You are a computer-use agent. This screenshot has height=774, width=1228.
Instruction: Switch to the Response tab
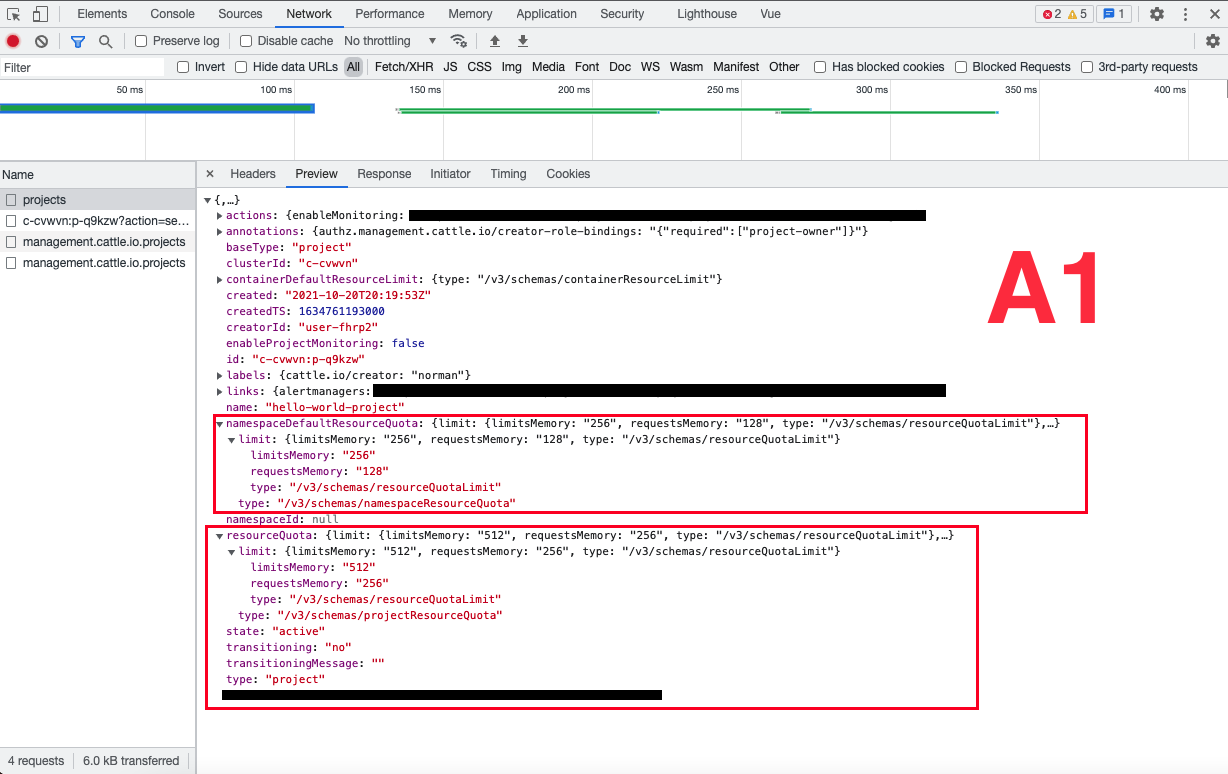(384, 174)
